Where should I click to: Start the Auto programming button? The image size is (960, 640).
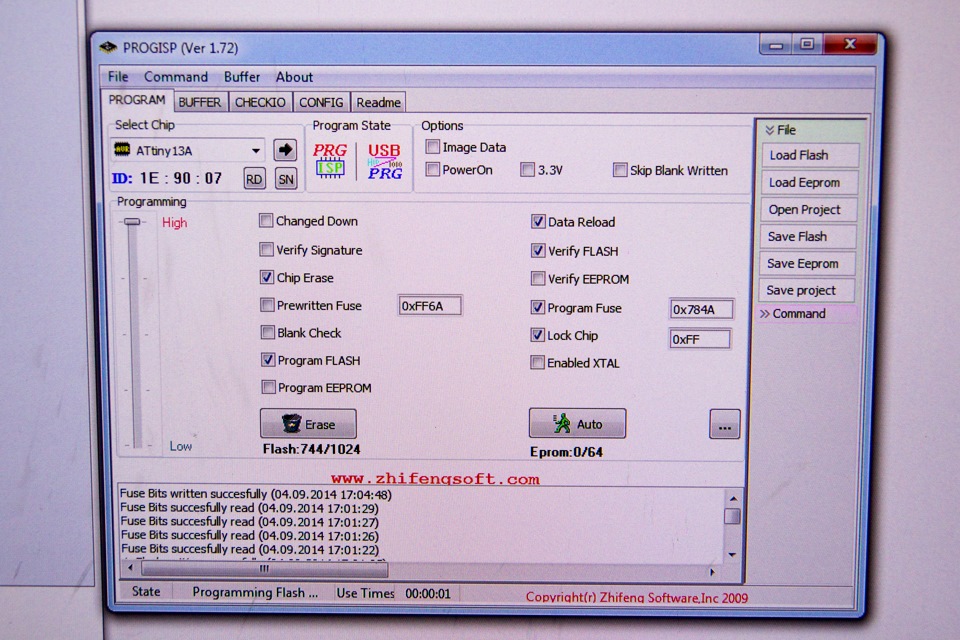point(577,424)
